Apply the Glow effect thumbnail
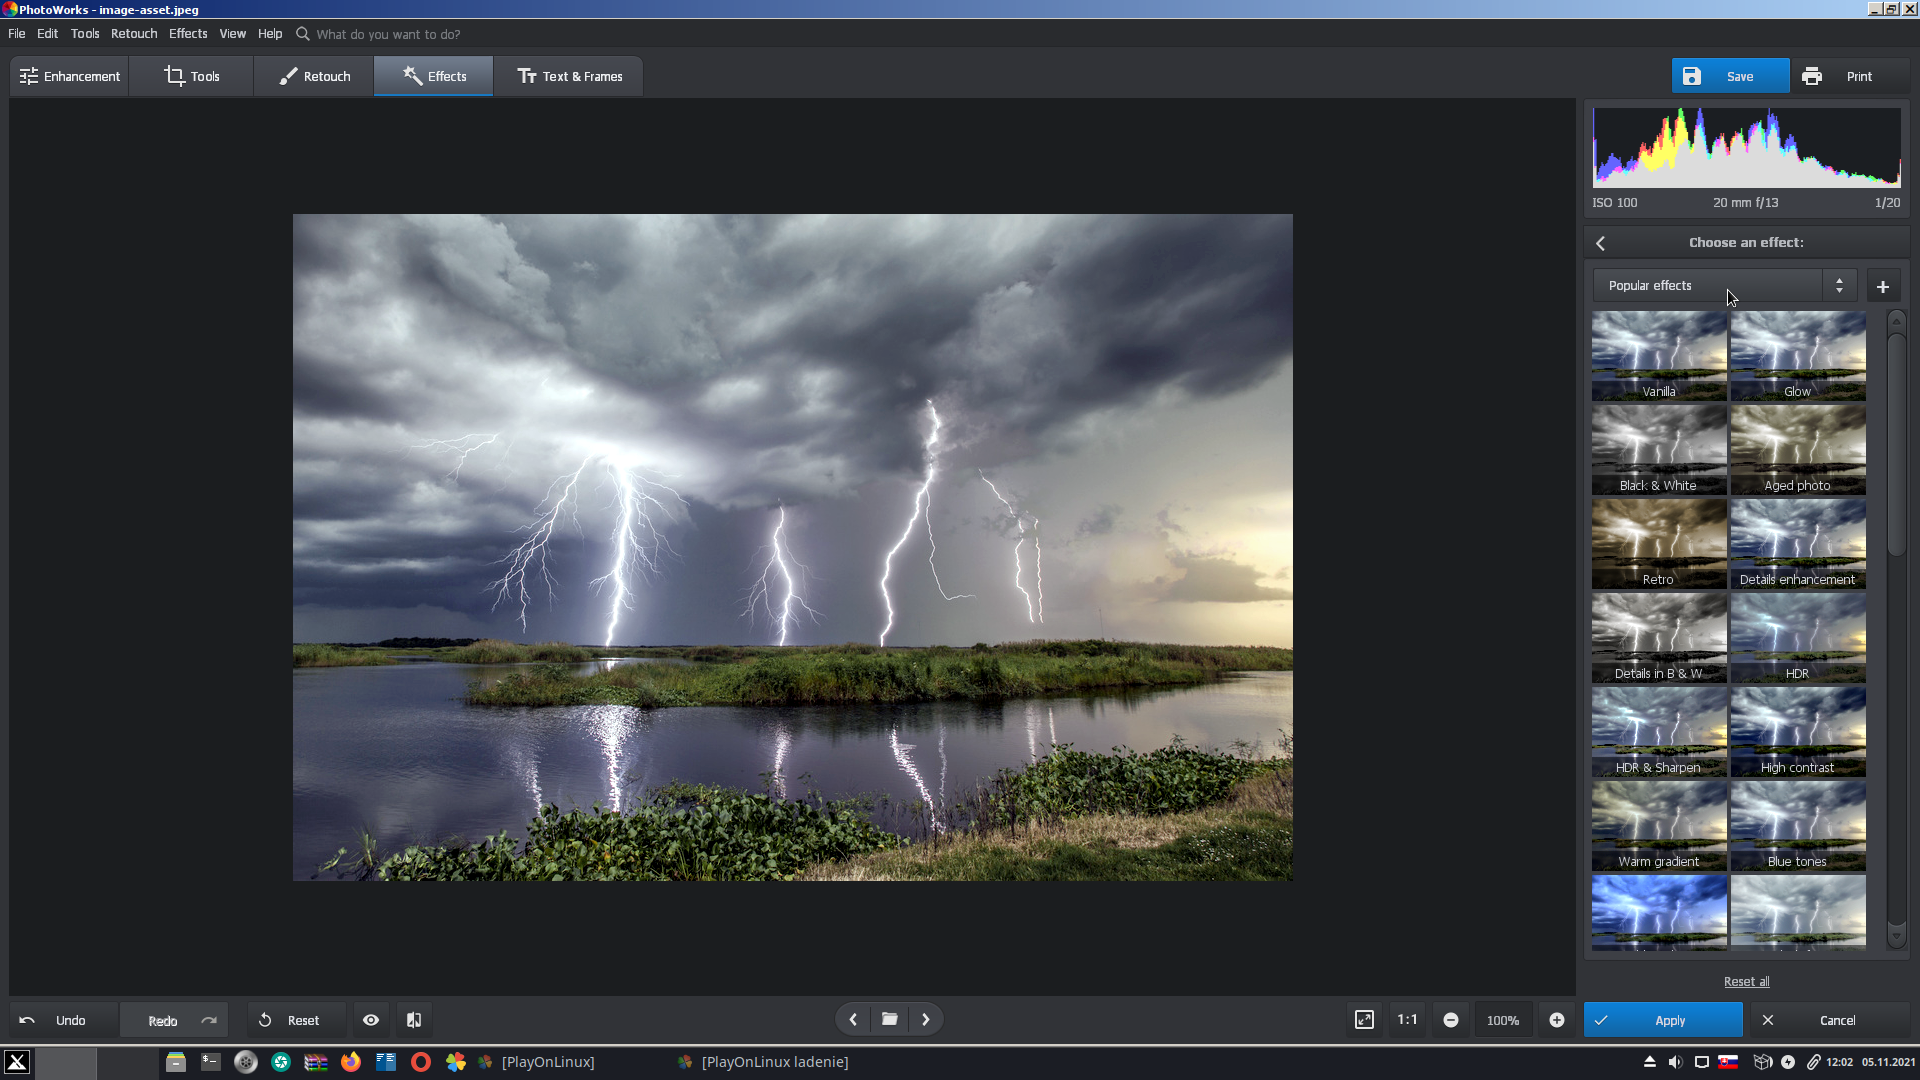Screen dimensions: 1920x1080 click(1798, 356)
